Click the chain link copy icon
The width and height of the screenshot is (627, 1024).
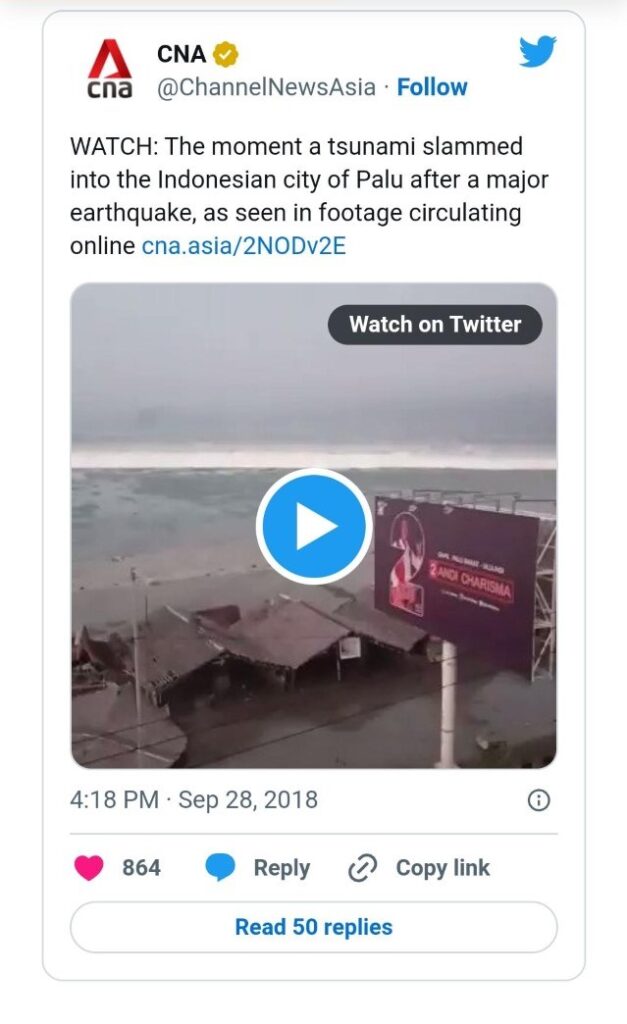(x=361, y=869)
